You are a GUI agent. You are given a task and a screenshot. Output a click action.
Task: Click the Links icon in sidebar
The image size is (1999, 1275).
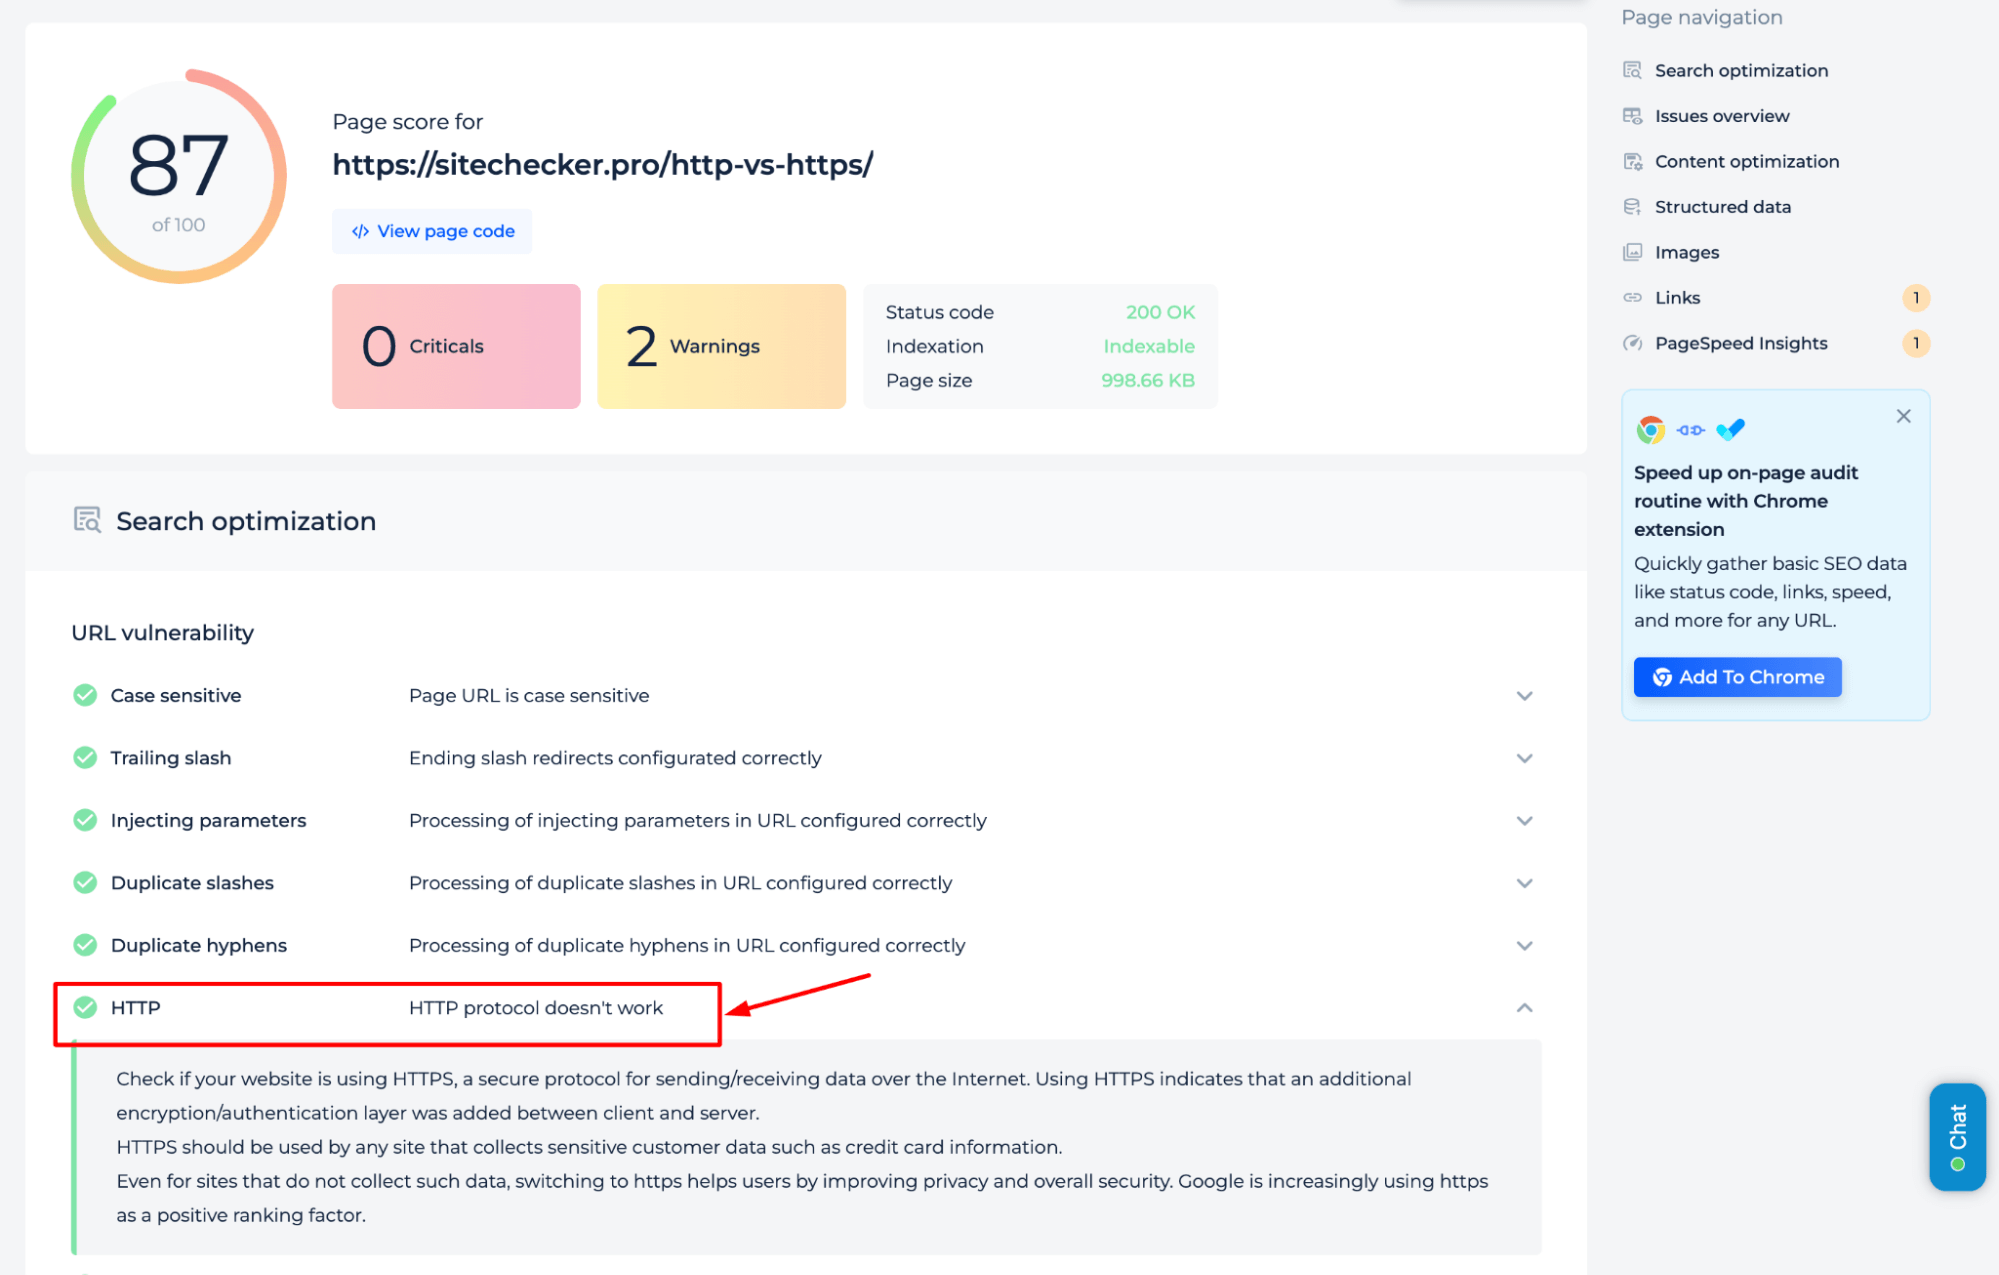[x=1630, y=297]
